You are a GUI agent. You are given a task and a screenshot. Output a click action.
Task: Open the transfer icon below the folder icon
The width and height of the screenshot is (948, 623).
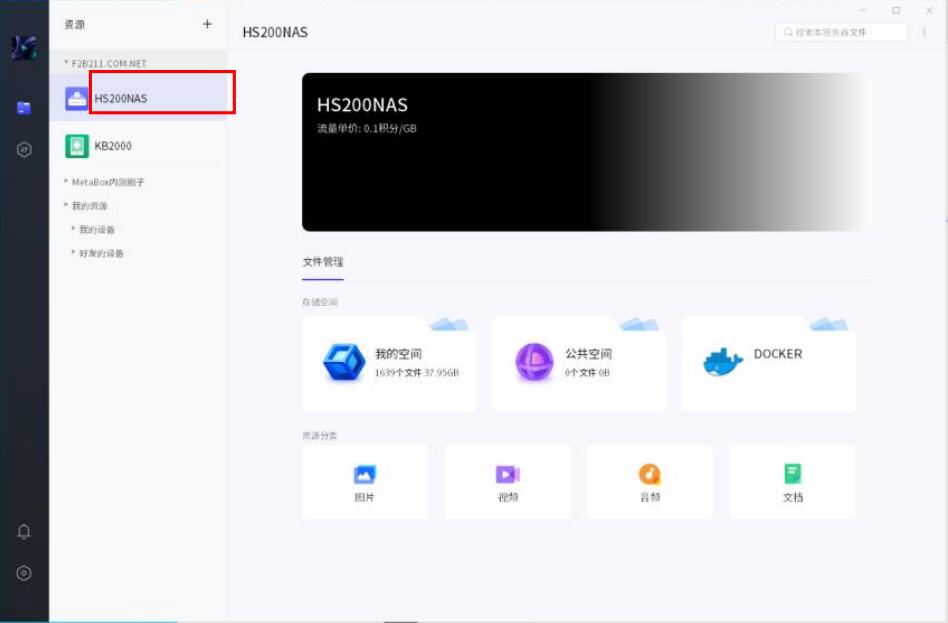24,149
